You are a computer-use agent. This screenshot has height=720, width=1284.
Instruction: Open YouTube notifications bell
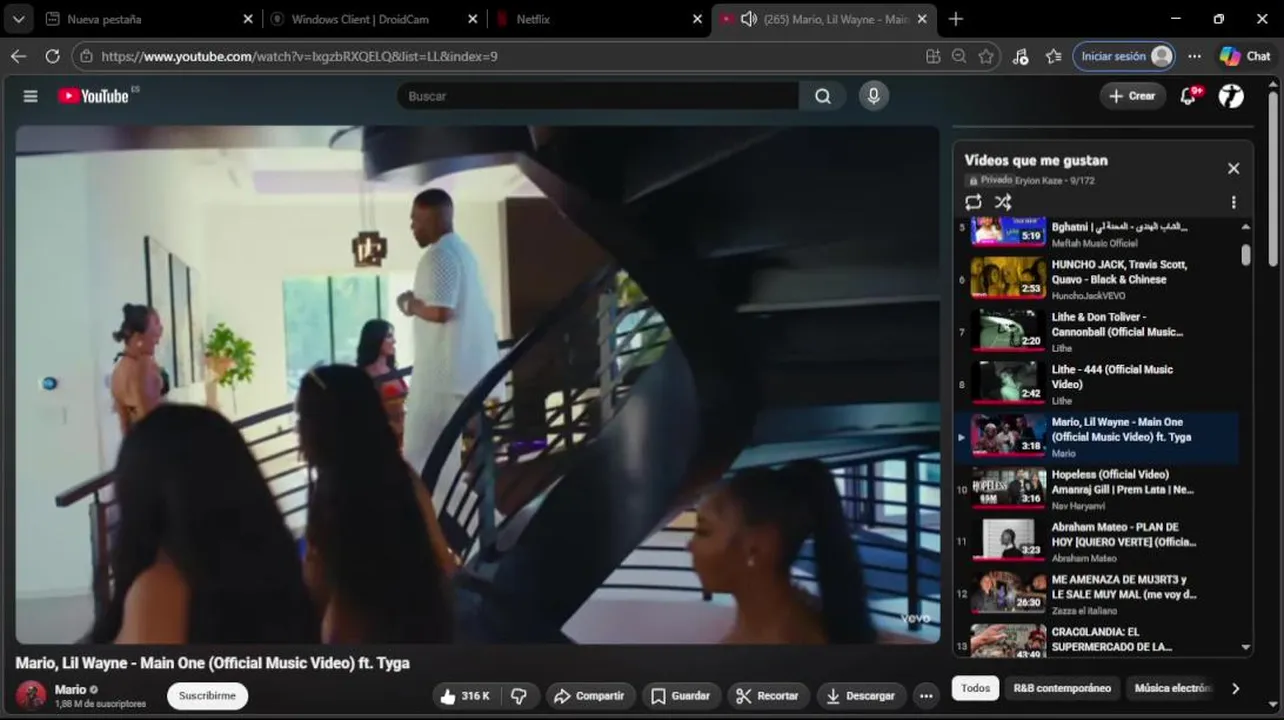[1189, 96]
